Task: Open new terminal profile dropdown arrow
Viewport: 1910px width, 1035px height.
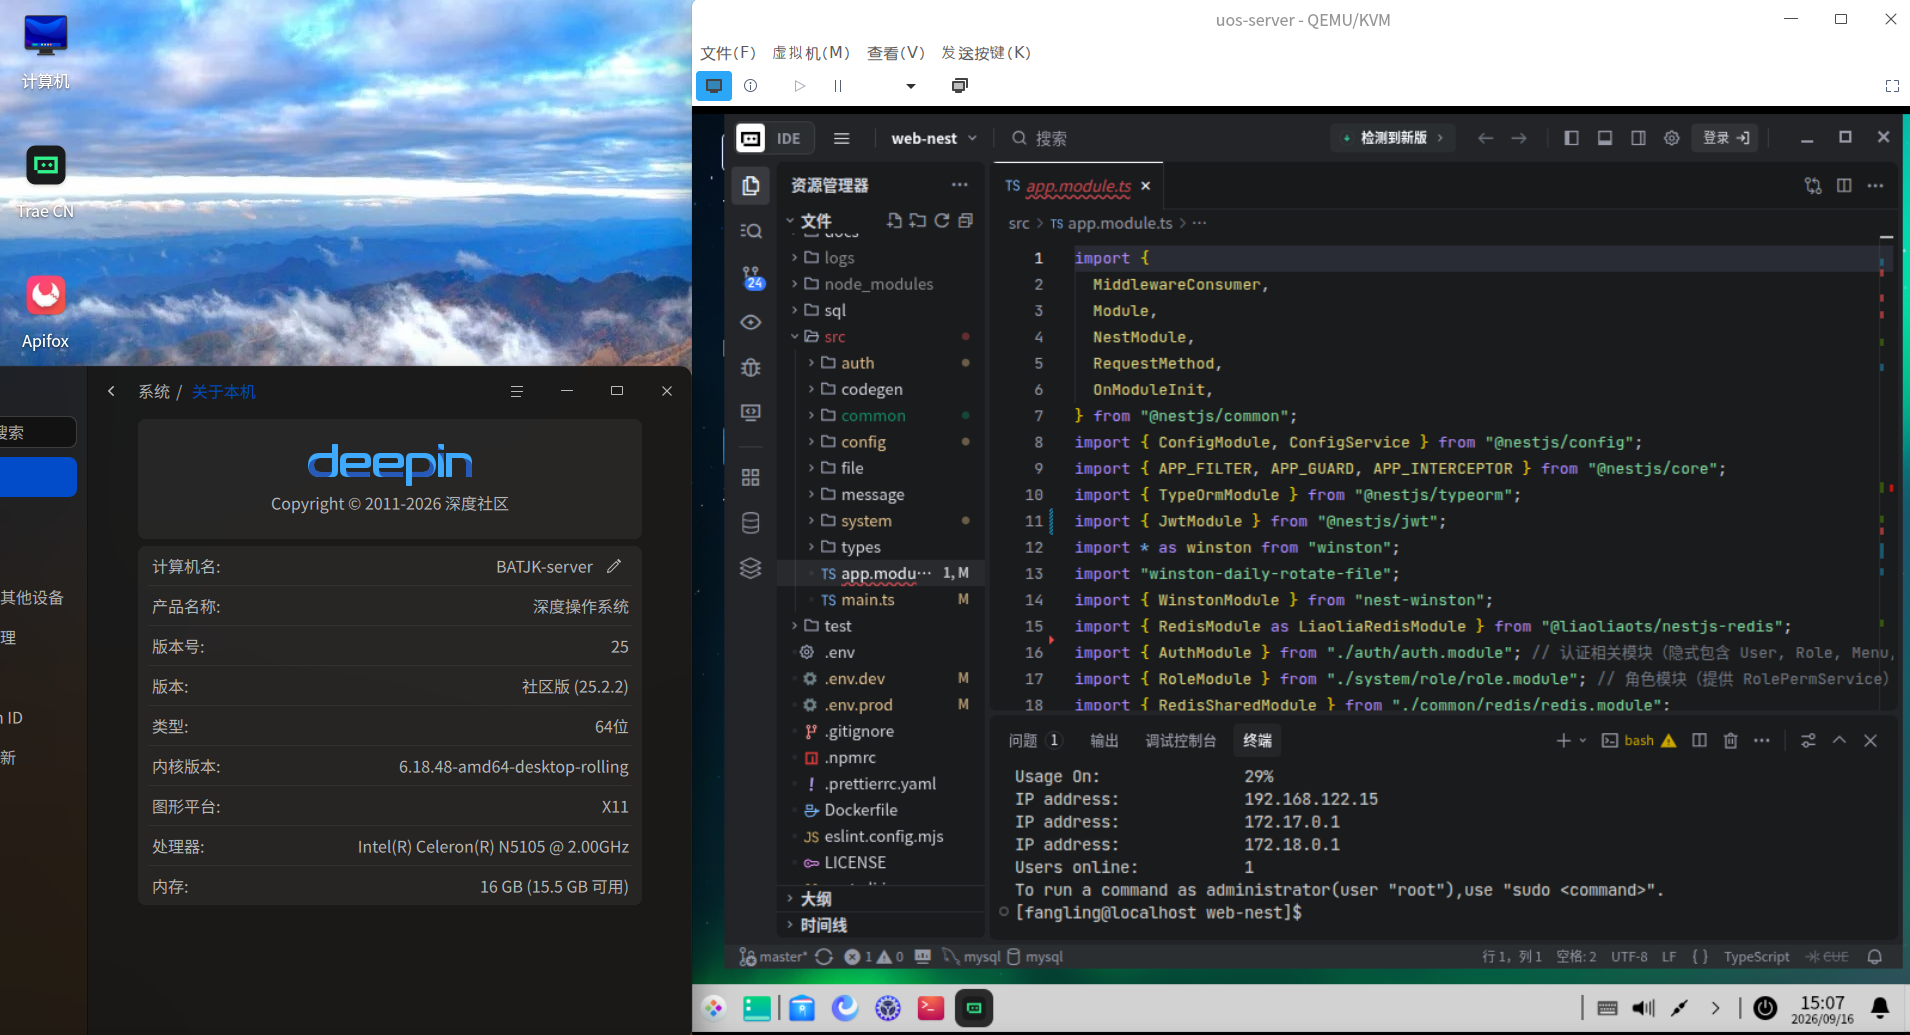Action: pyautogui.click(x=1583, y=740)
